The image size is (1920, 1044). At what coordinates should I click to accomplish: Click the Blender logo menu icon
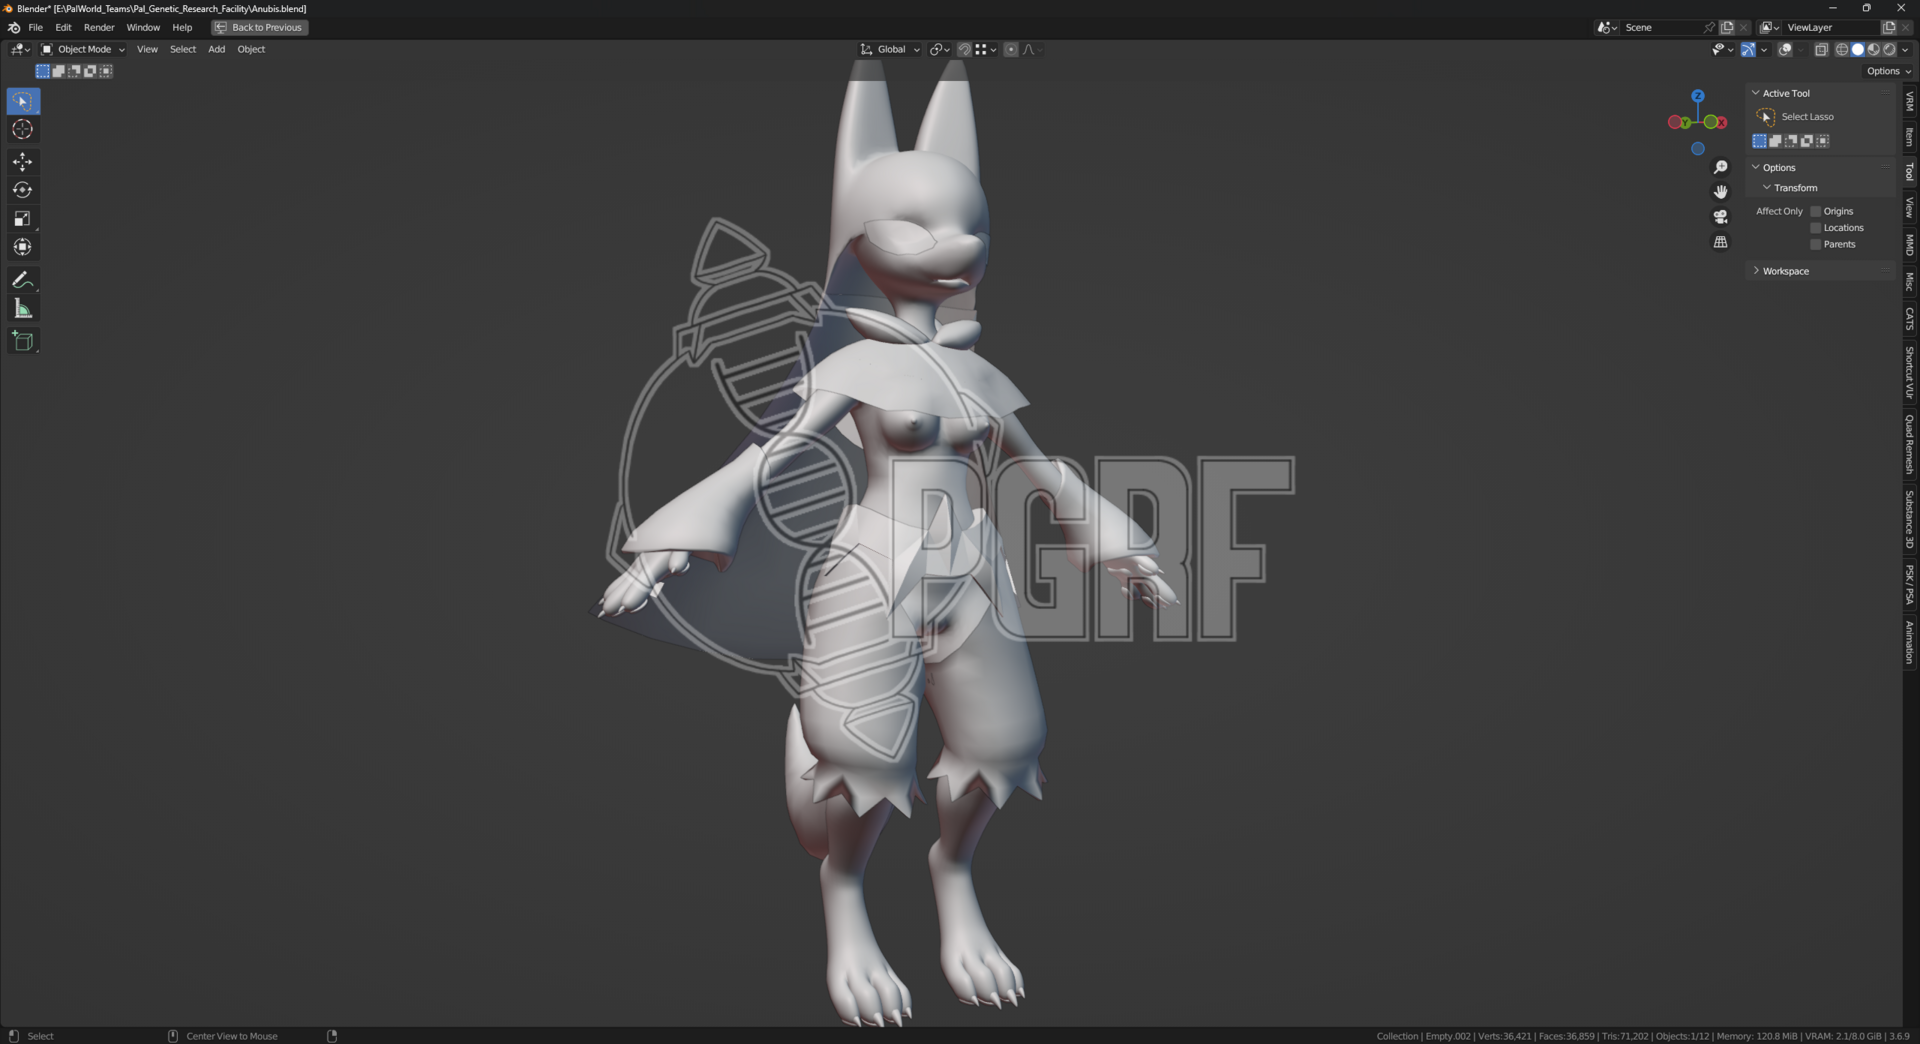pos(14,28)
